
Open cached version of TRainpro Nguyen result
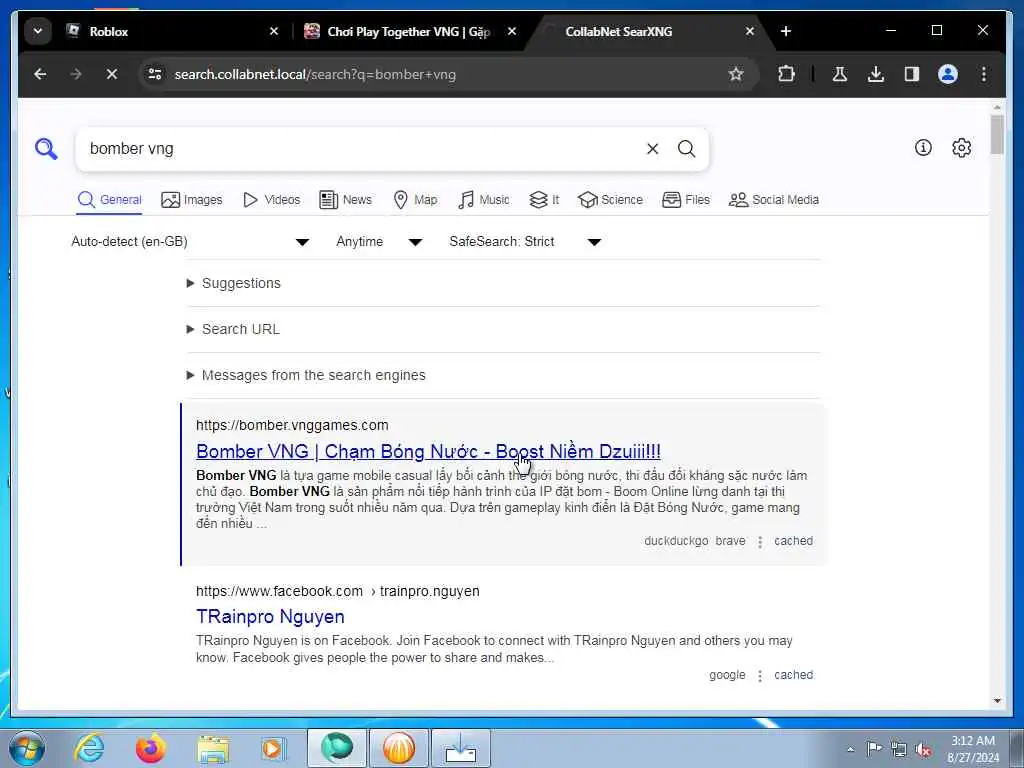tap(793, 675)
